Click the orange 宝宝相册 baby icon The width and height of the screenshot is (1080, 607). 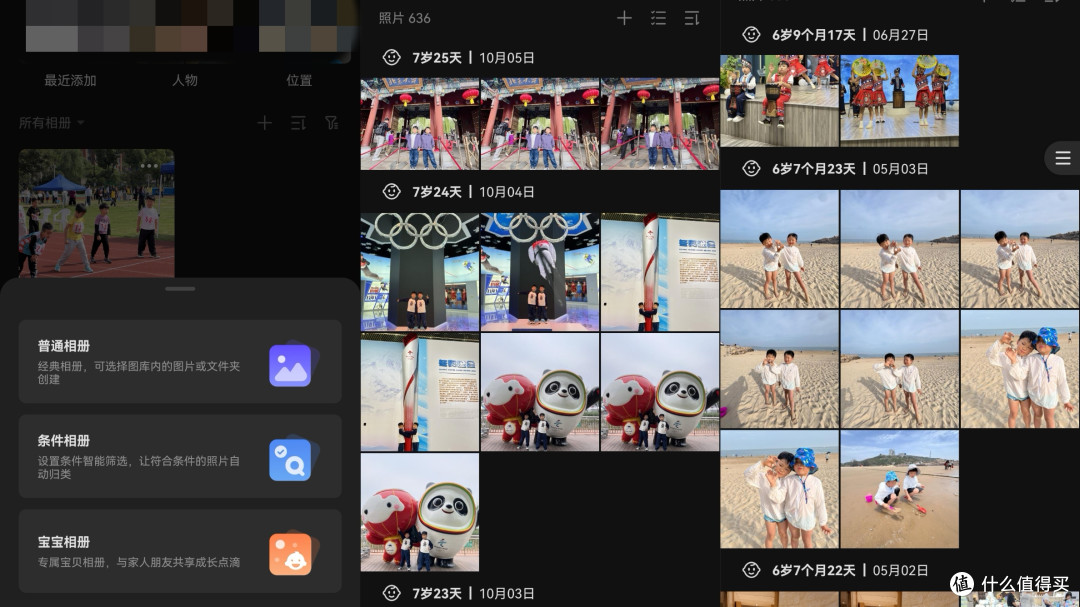pos(291,554)
